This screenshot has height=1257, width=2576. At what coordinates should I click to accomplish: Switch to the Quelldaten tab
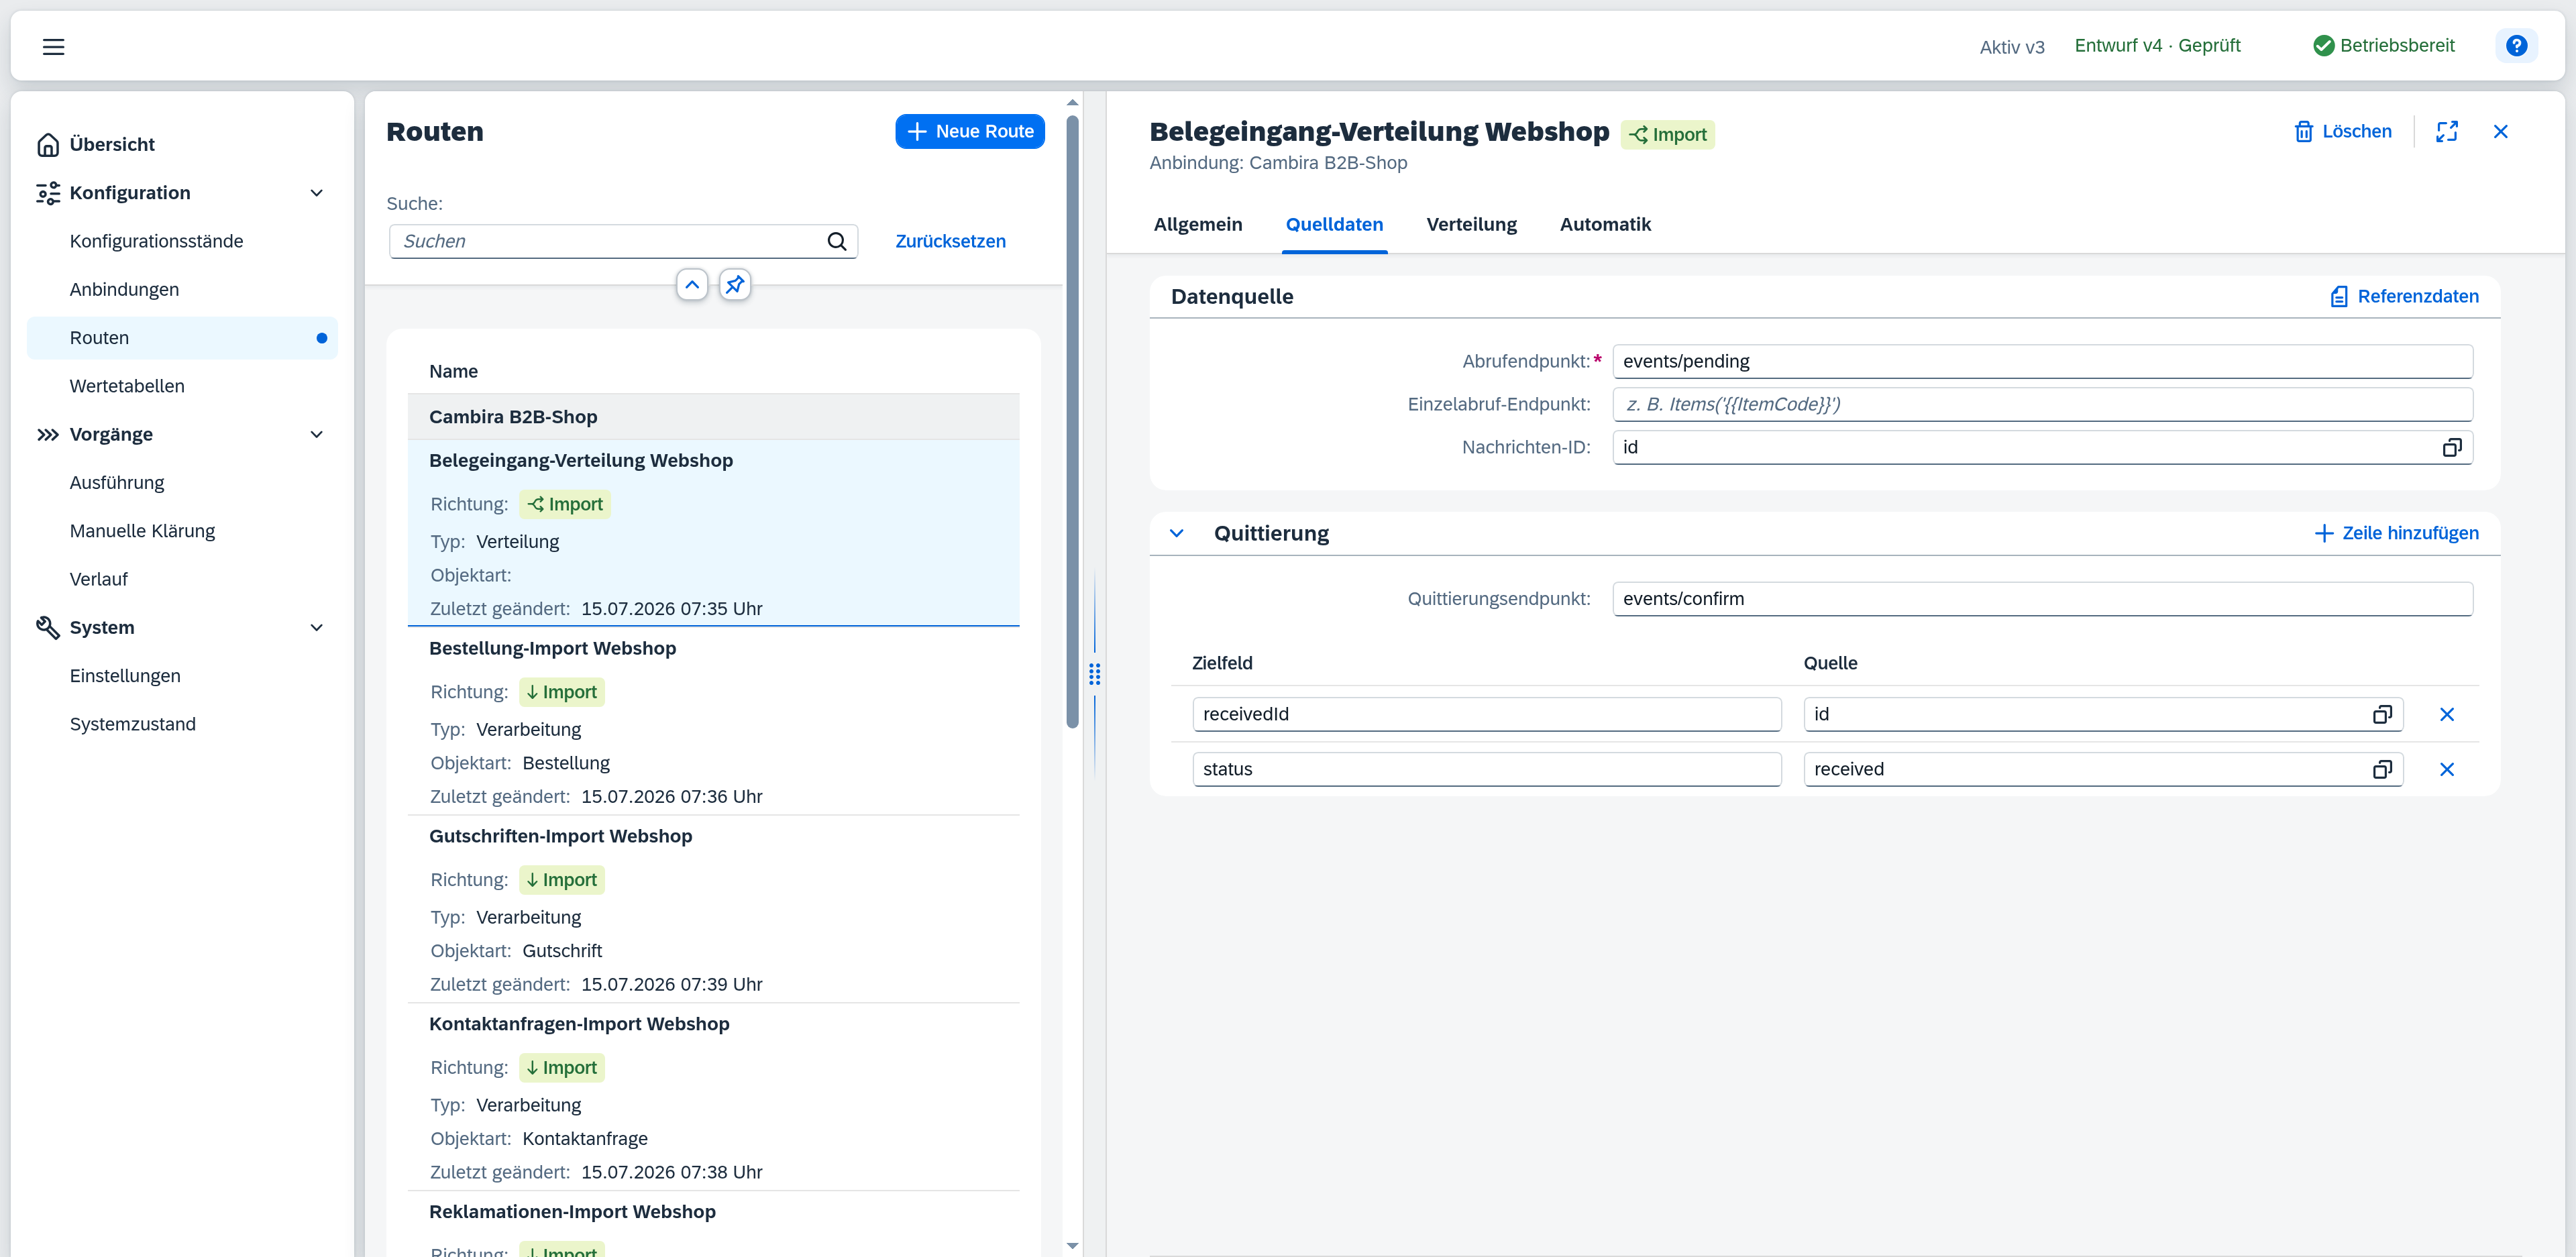point(1334,225)
